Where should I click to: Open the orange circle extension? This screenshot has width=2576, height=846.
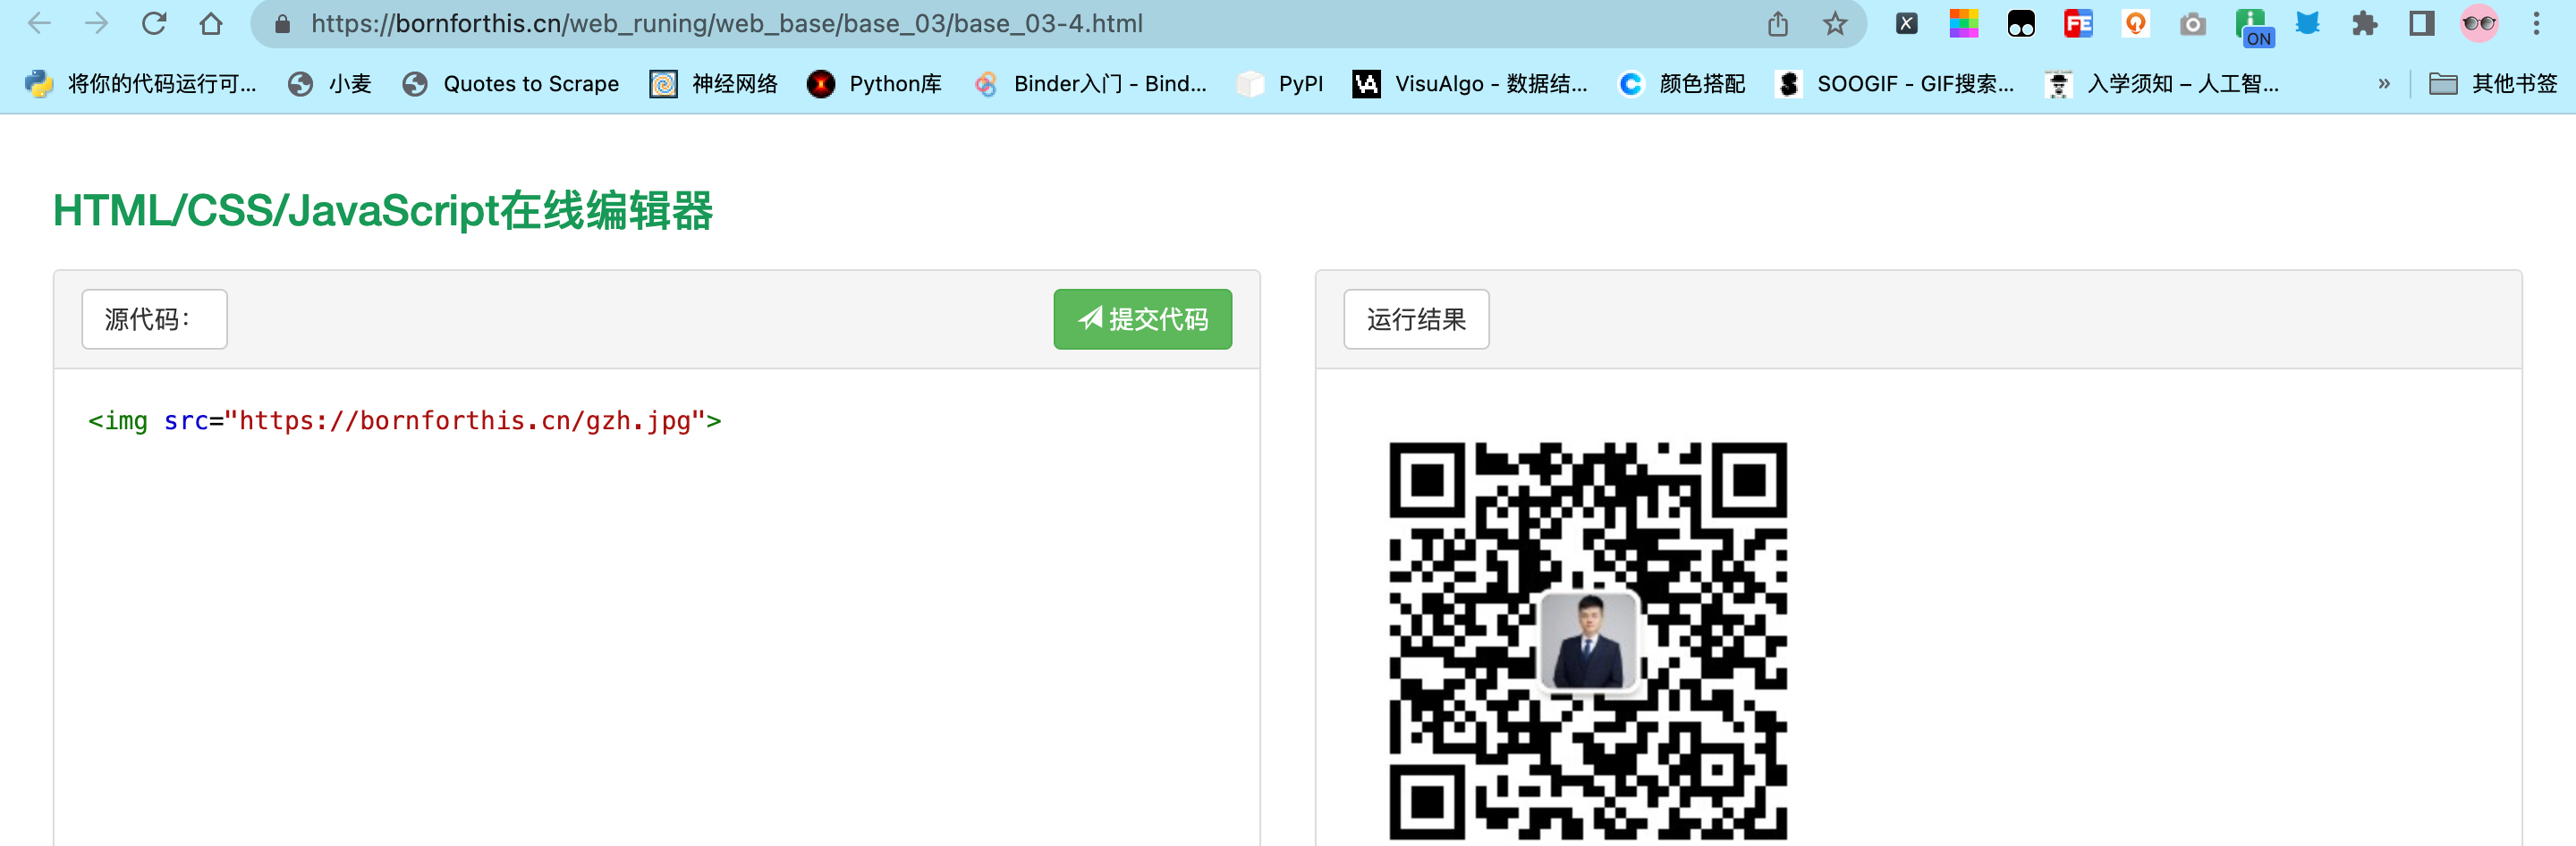click(x=2135, y=24)
